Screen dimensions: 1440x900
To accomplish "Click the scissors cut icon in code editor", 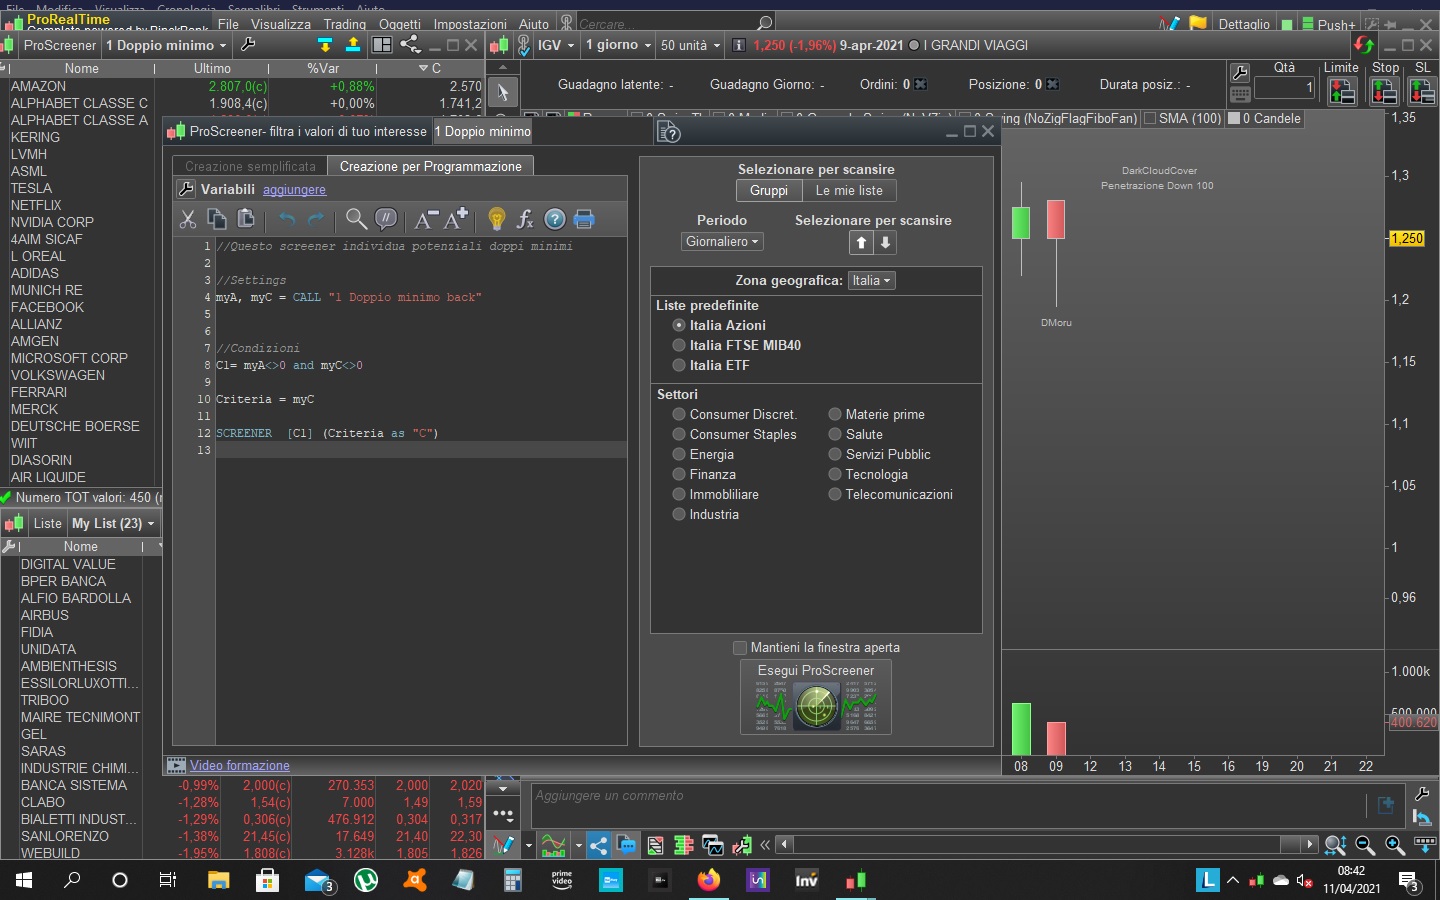I will click(188, 219).
